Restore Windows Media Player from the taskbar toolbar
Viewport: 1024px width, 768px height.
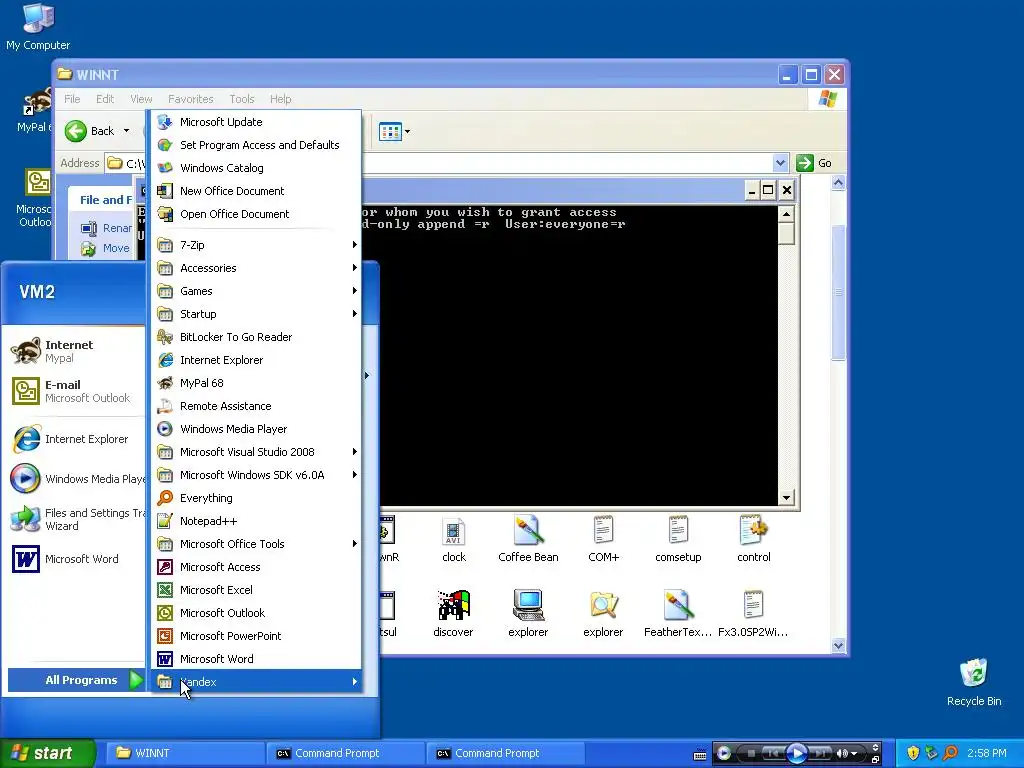[x=875, y=760]
